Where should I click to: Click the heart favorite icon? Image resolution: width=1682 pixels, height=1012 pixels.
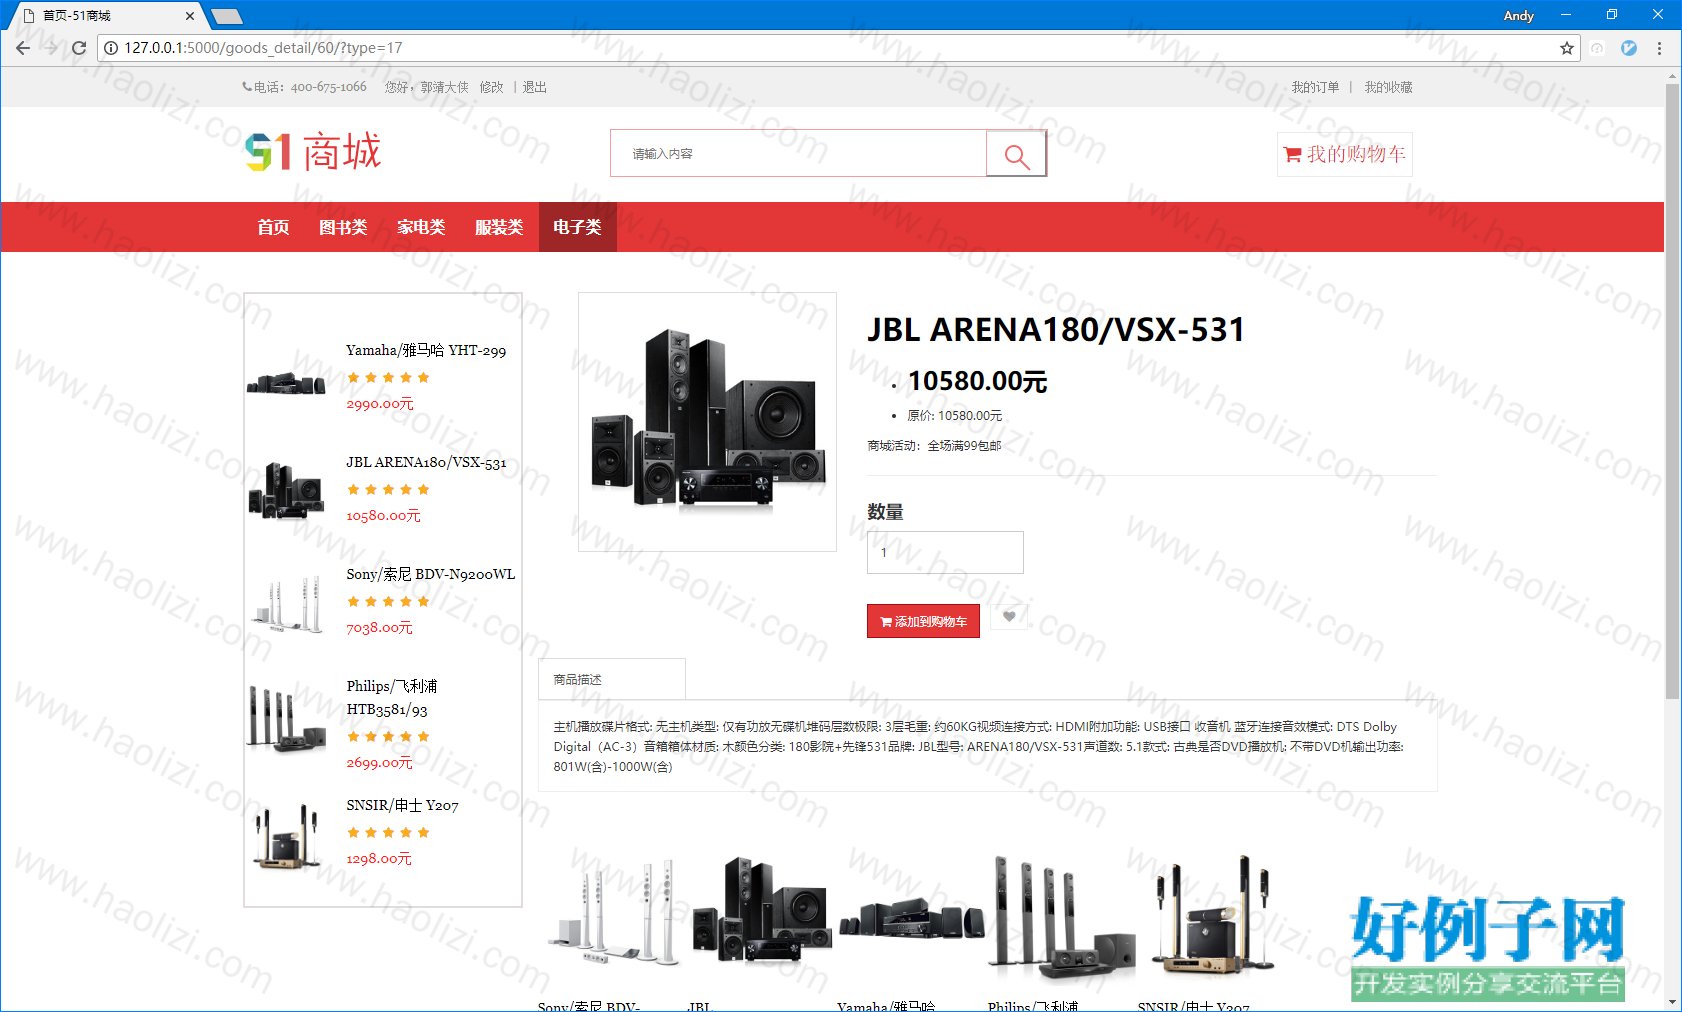click(1009, 616)
